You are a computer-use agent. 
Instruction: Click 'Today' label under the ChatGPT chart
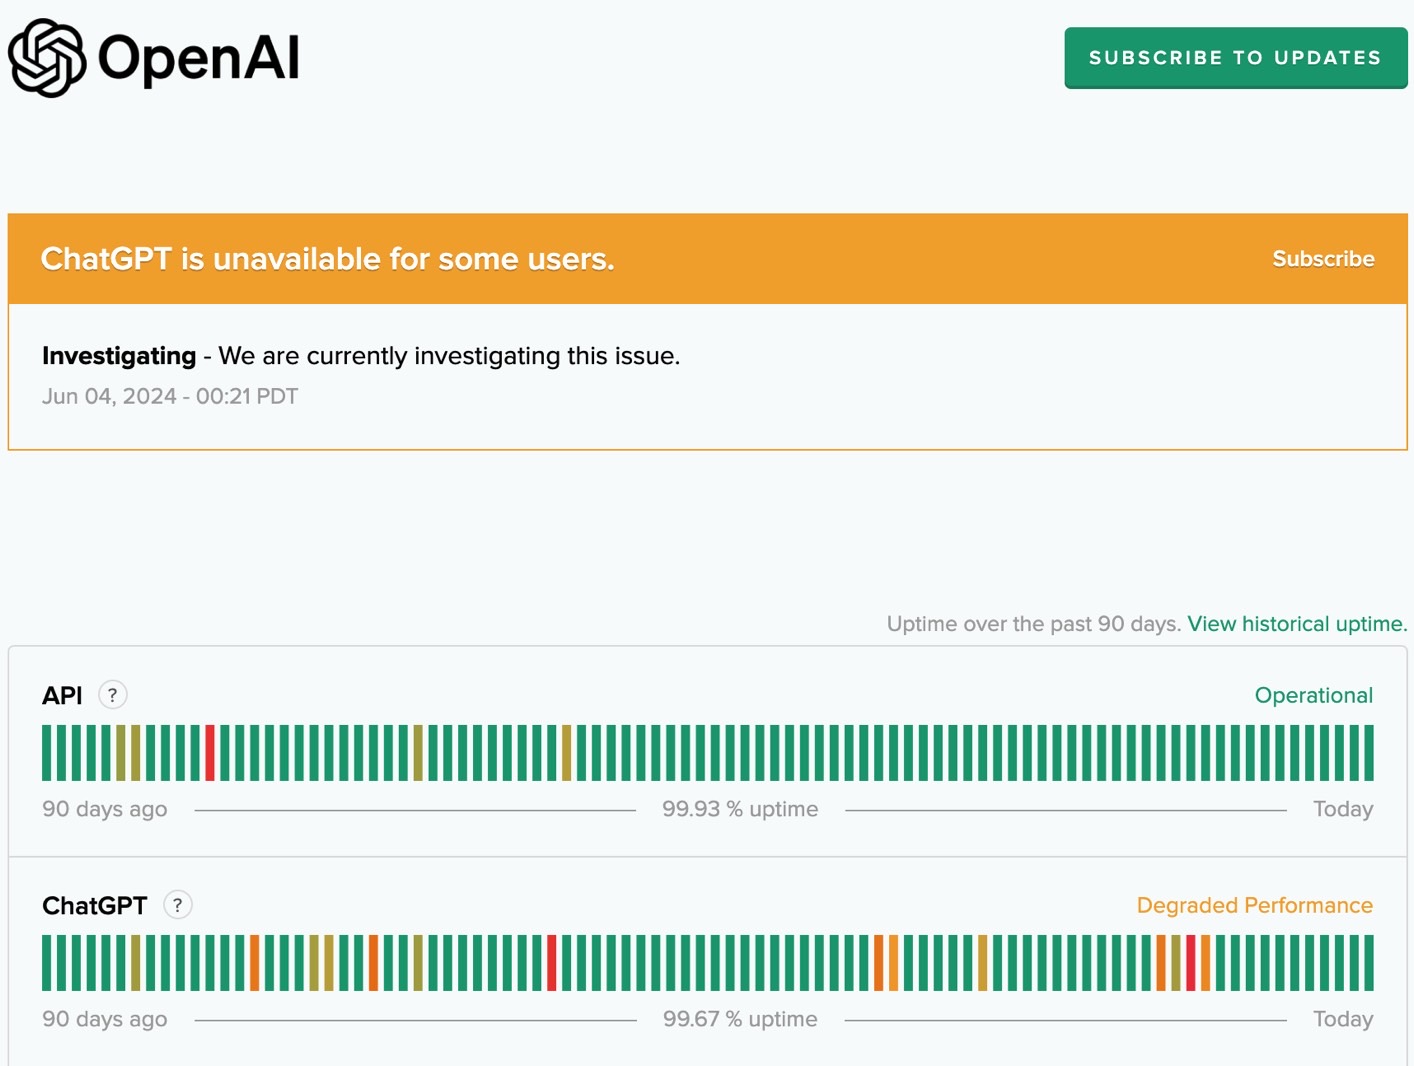[x=1343, y=1019]
